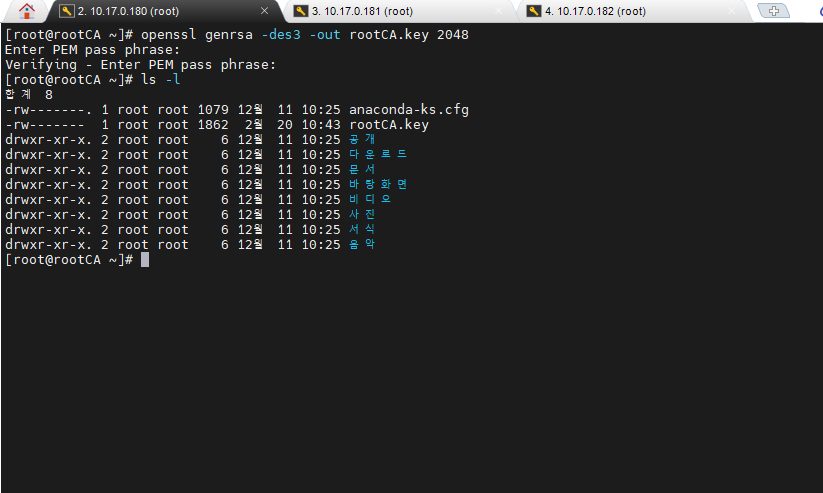Click the openssl genrsa command line

pyautogui.click(x=304, y=35)
